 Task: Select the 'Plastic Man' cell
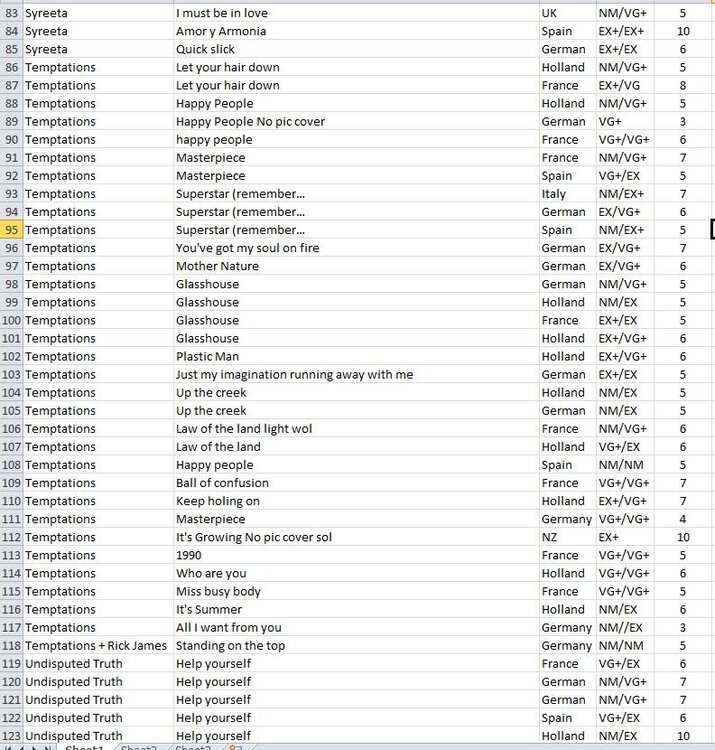[355, 356]
